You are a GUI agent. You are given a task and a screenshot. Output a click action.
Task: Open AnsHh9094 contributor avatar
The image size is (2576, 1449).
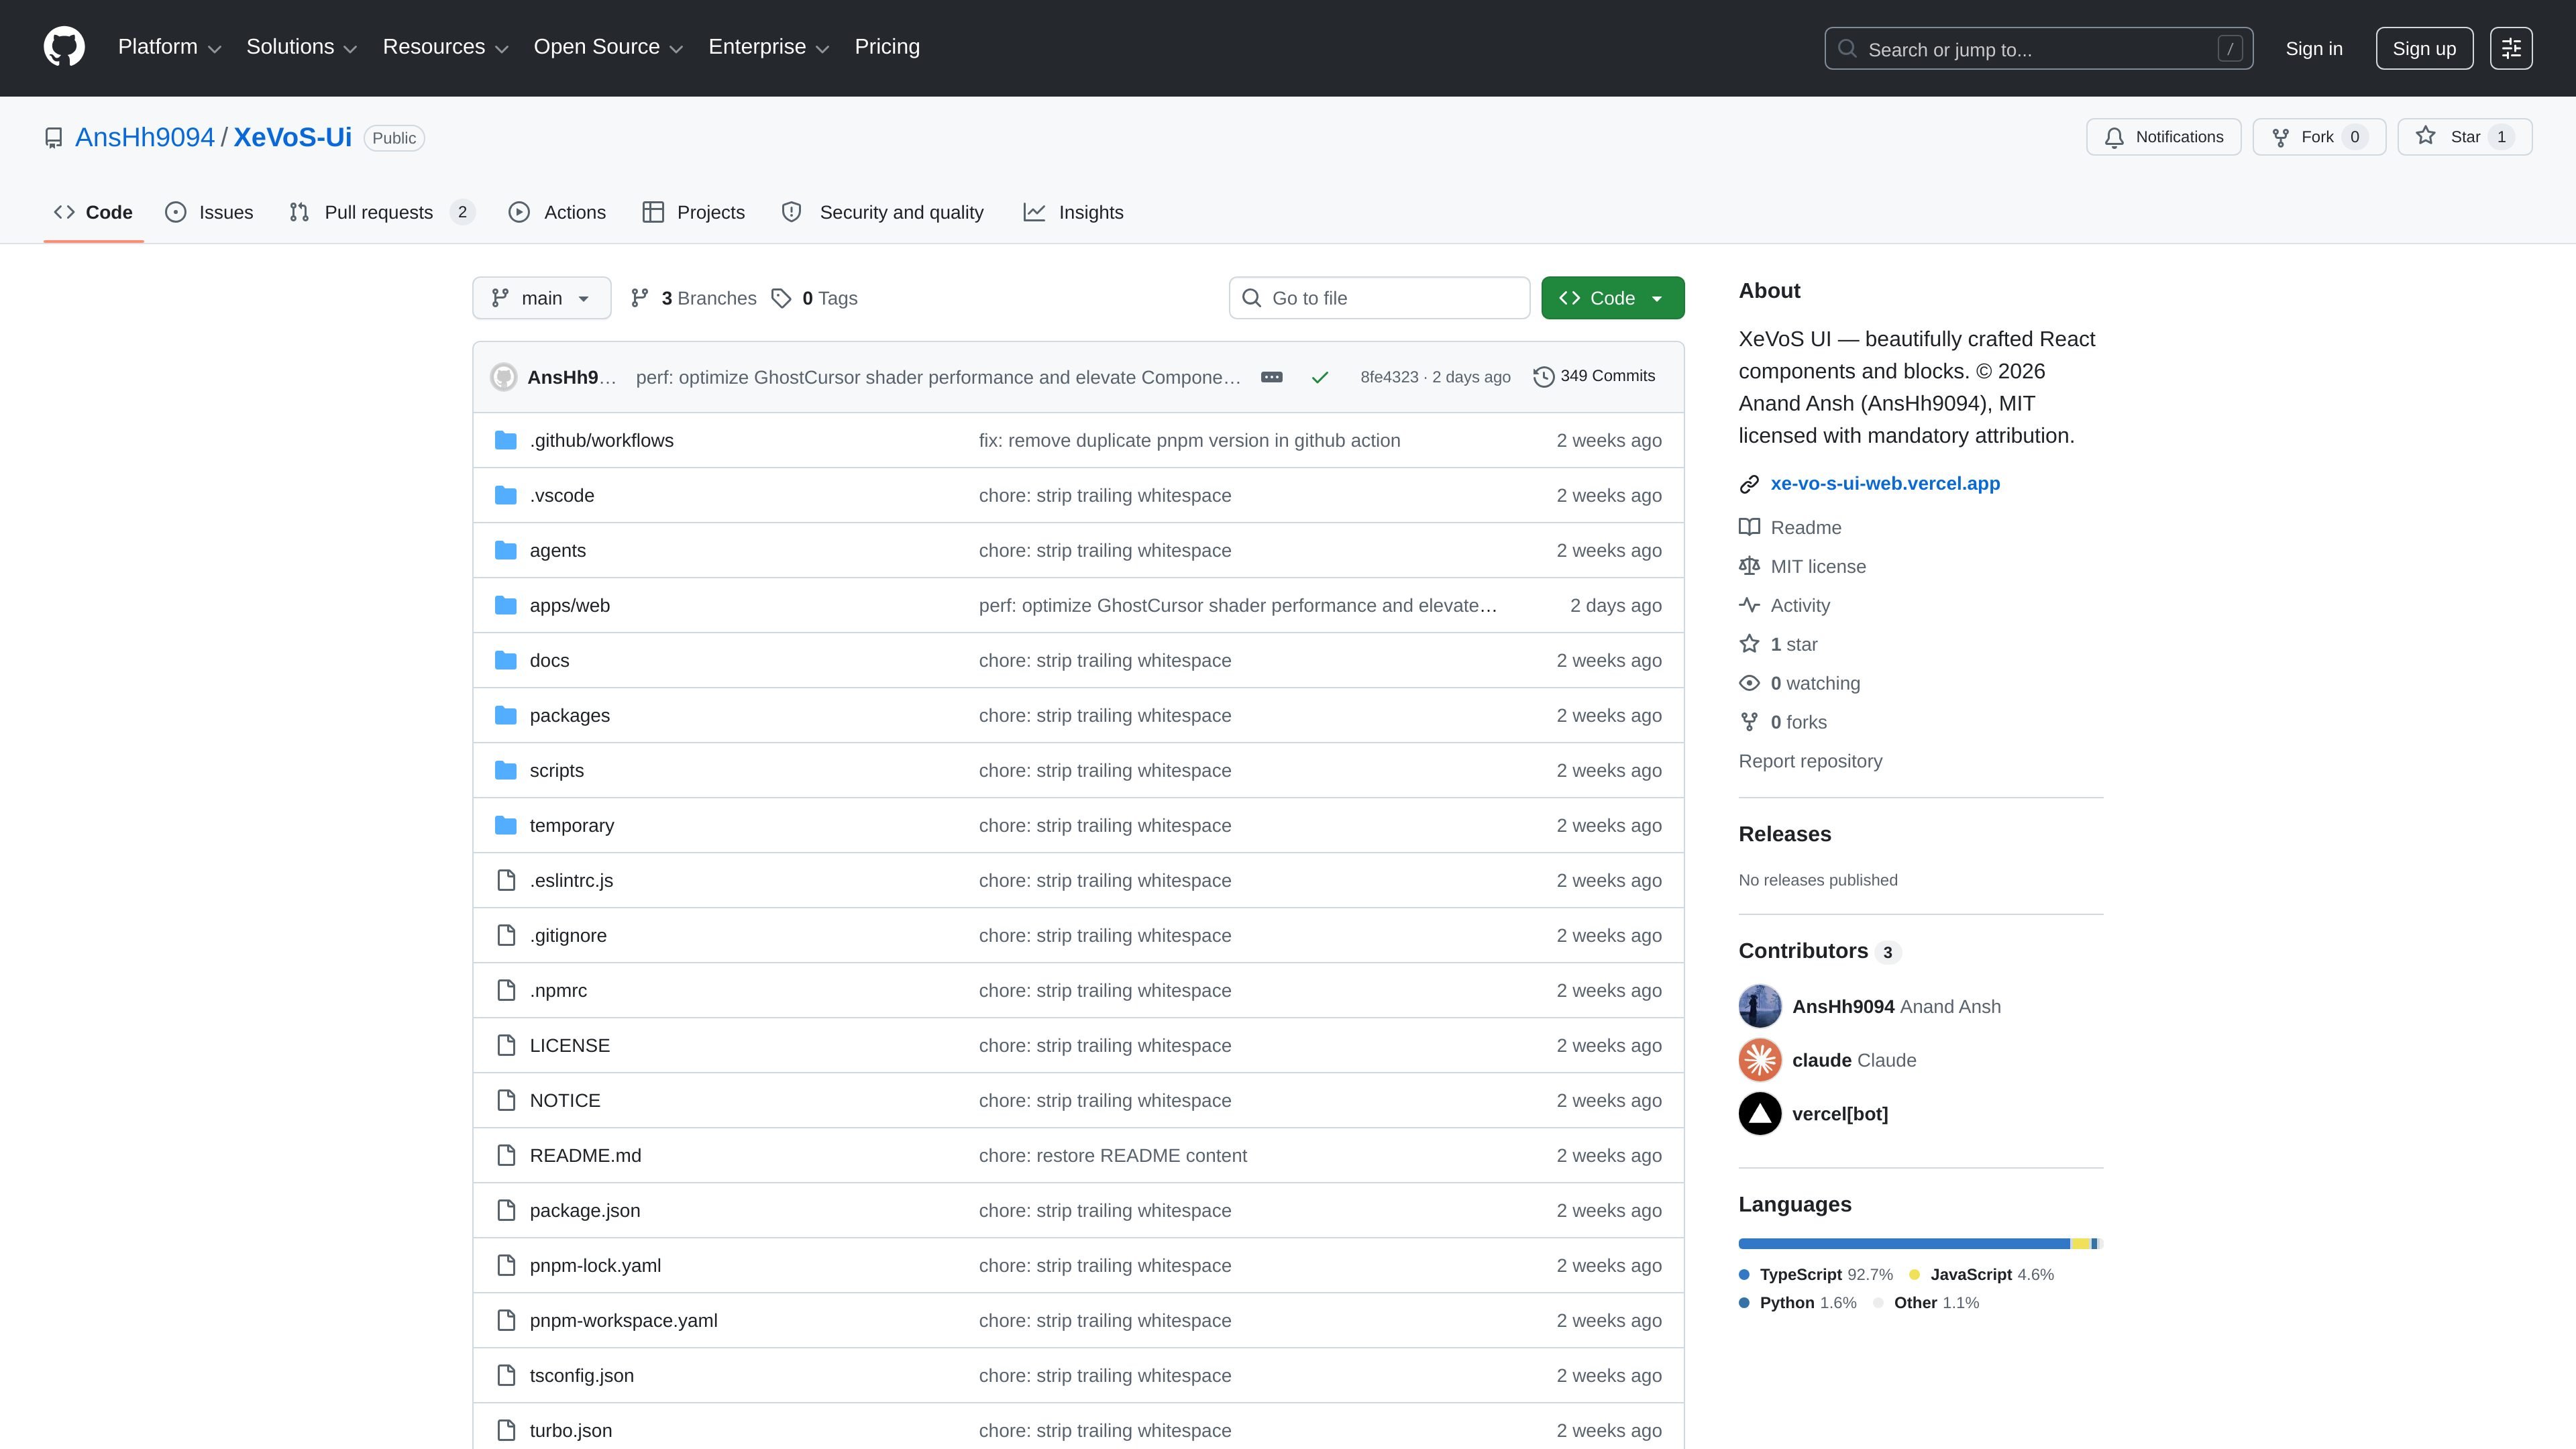pyautogui.click(x=1760, y=1006)
